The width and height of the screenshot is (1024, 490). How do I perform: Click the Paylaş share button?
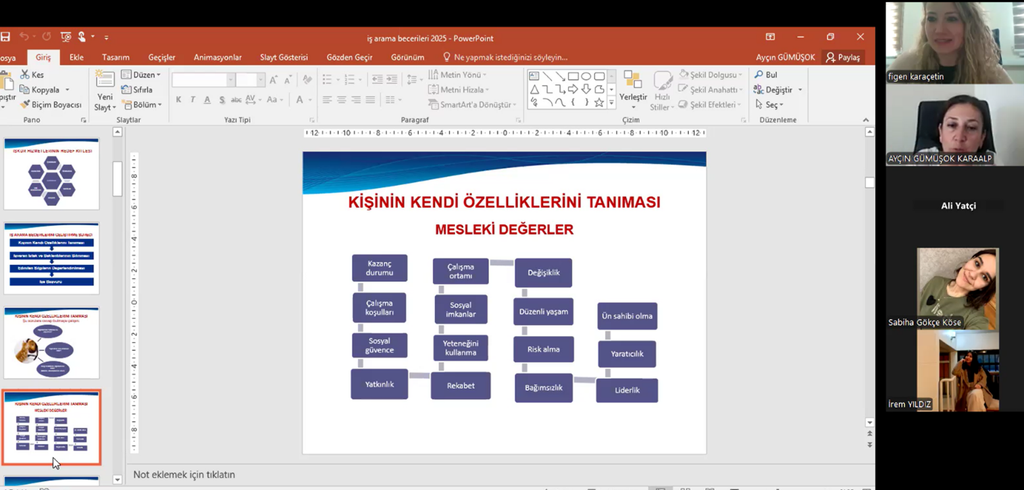(x=843, y=57)
